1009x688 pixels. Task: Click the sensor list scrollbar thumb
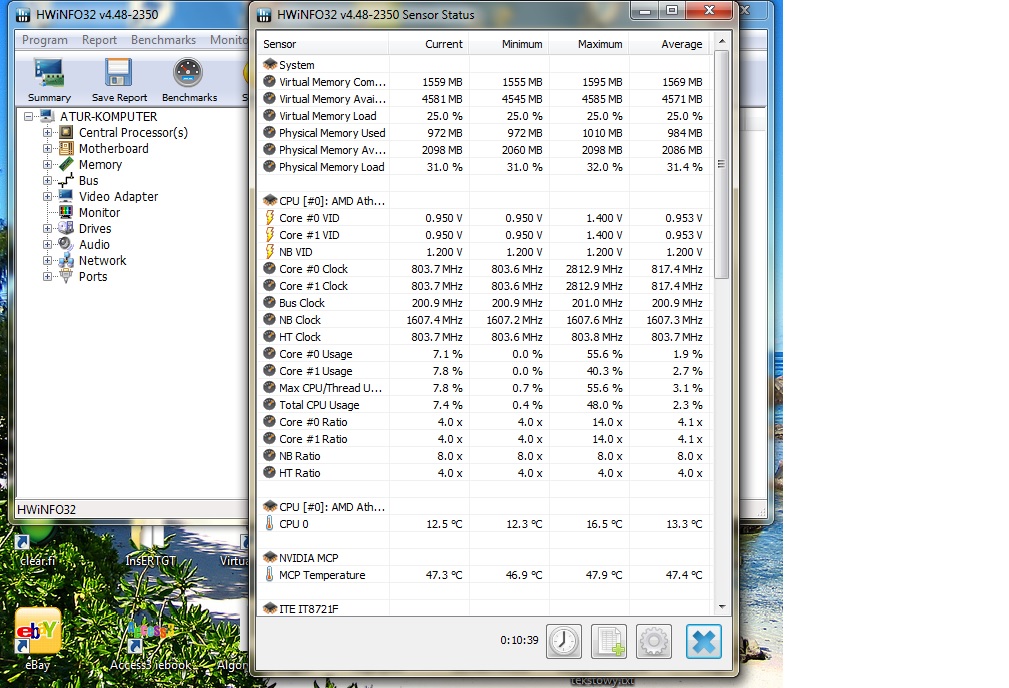721,164
